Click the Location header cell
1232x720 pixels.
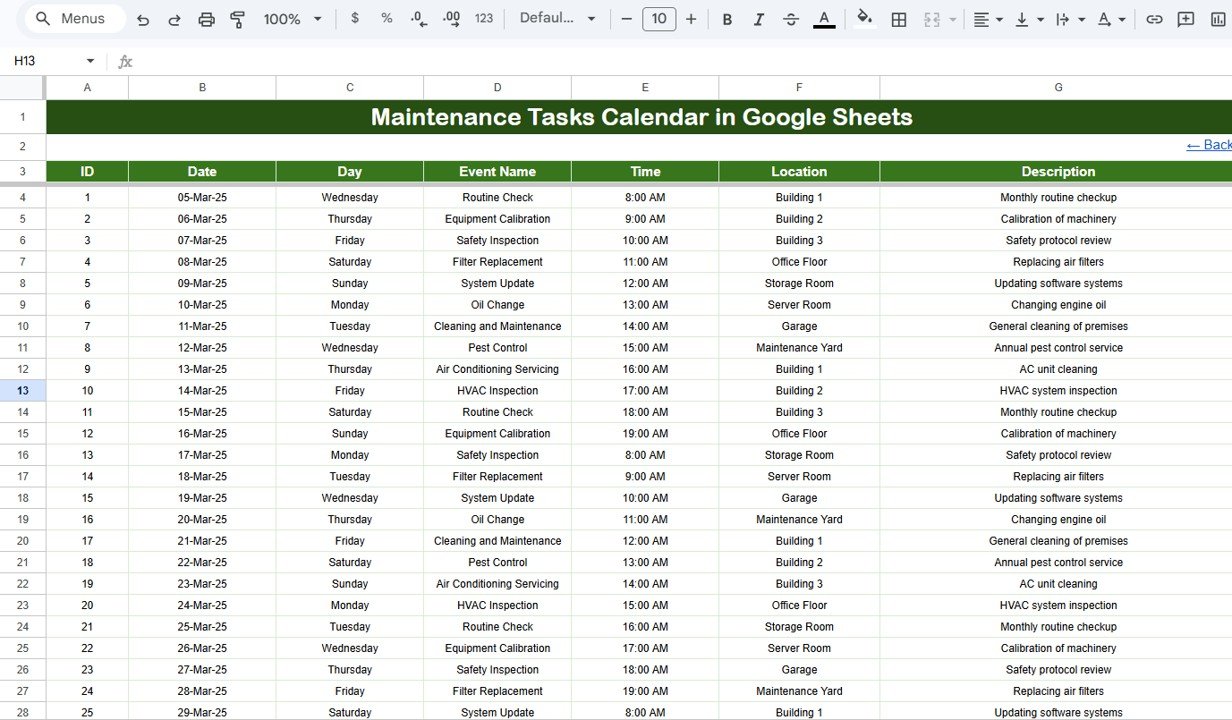[799, 171]
